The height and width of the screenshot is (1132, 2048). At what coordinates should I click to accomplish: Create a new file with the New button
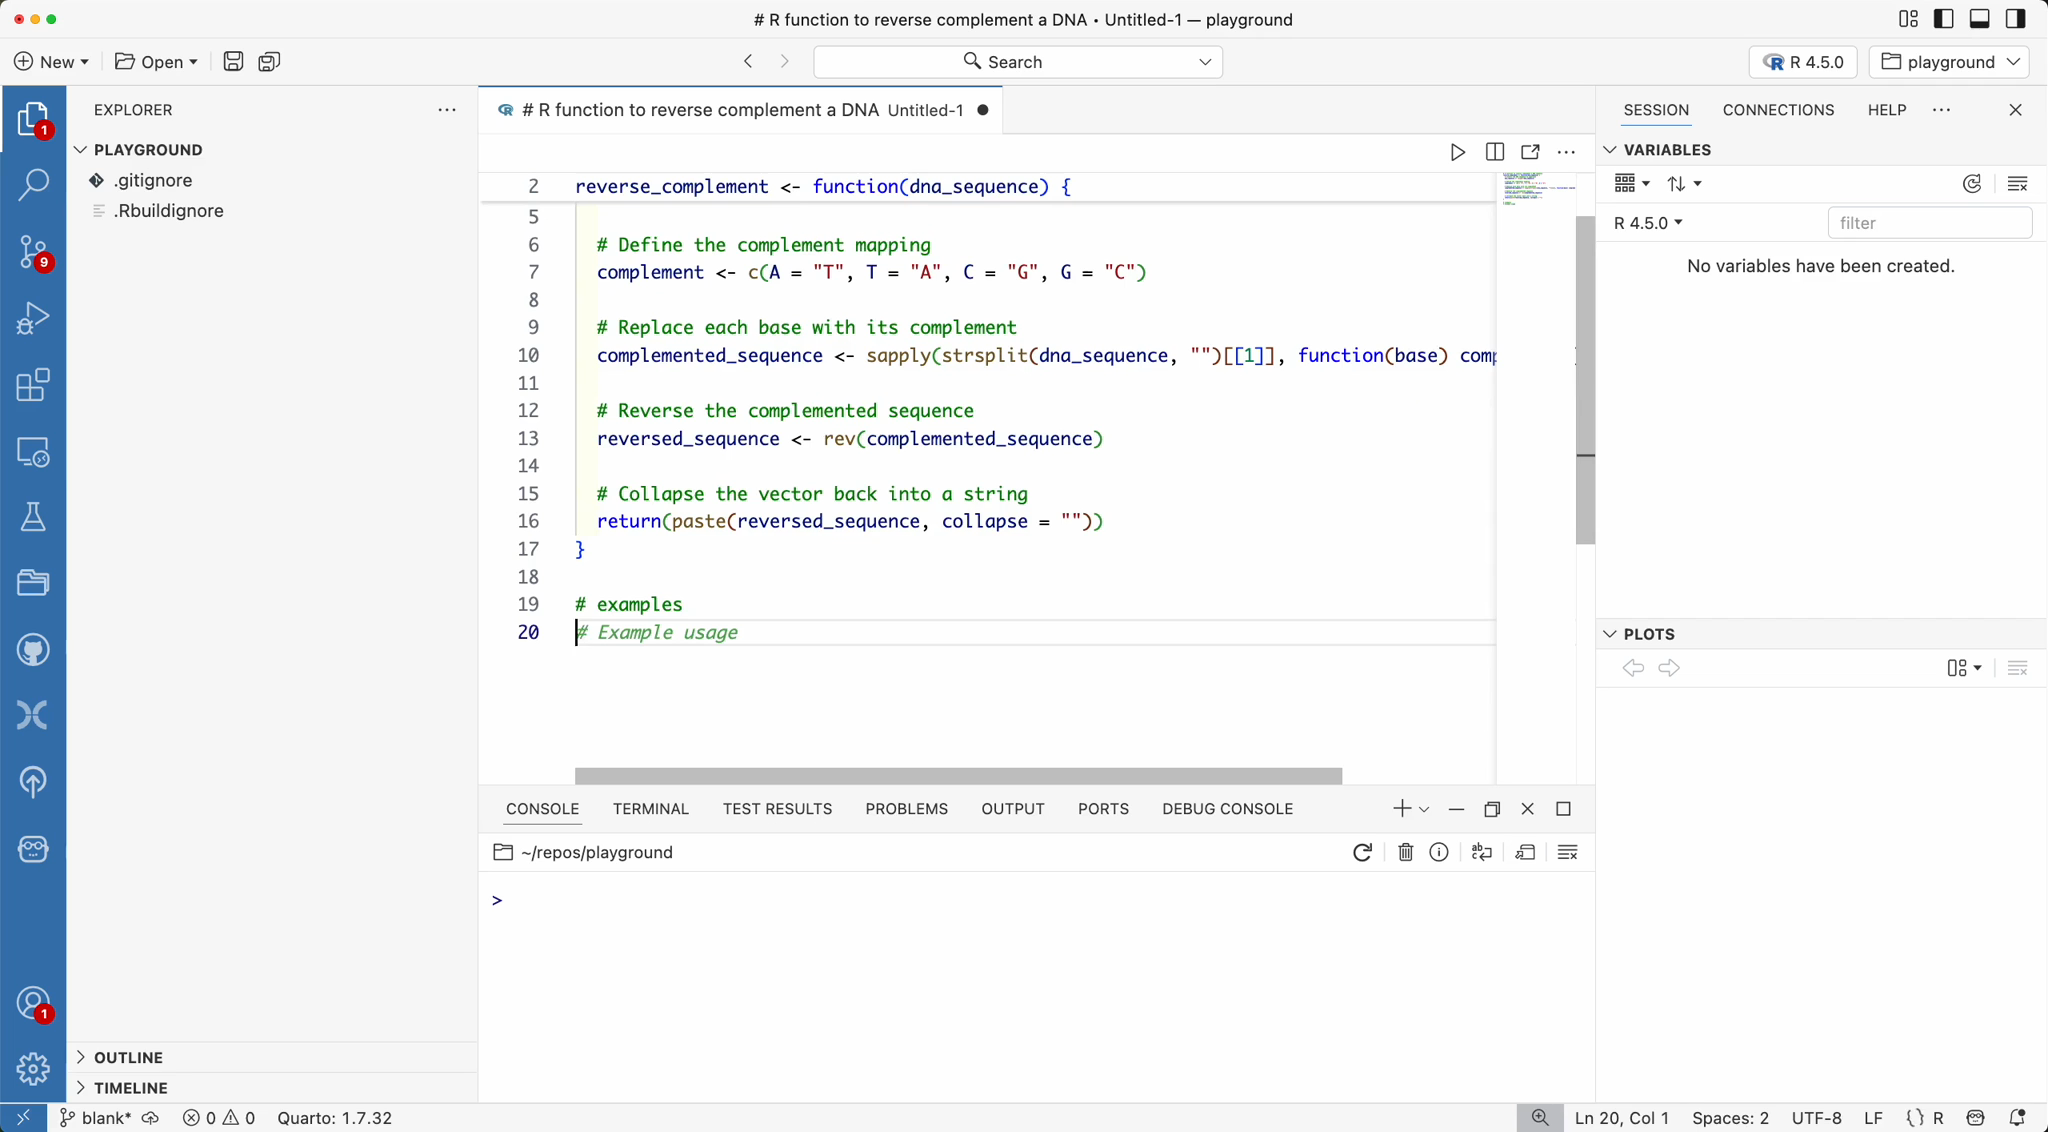51,61
